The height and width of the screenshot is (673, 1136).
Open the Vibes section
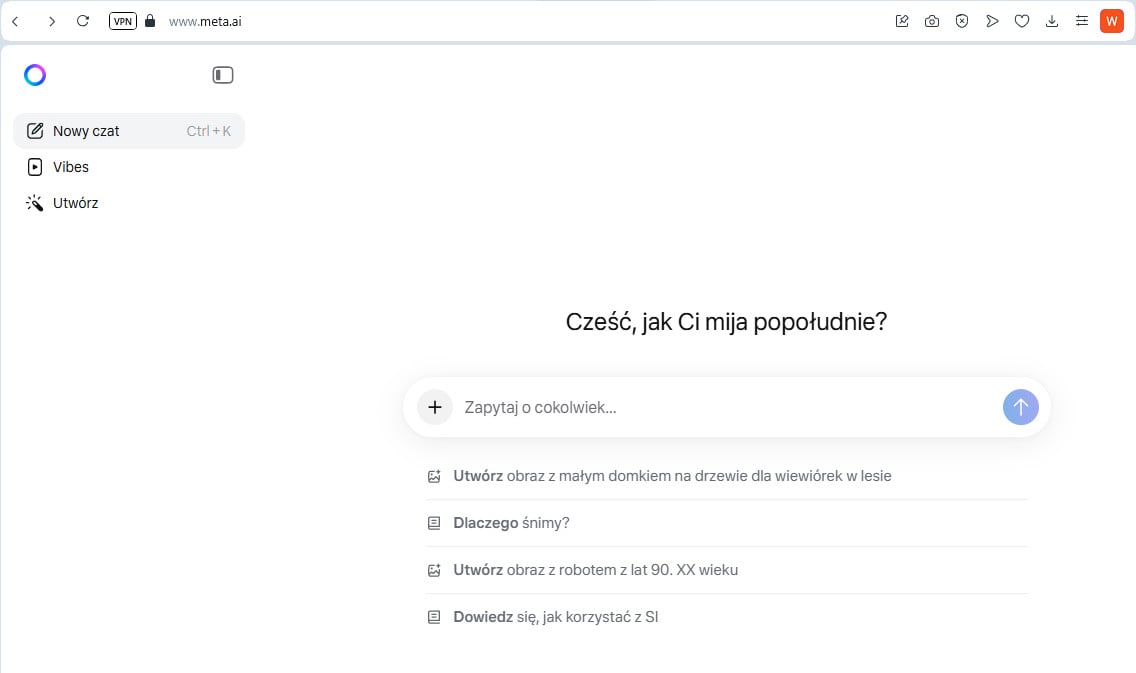pyautogui.click(x=70, y=167)
